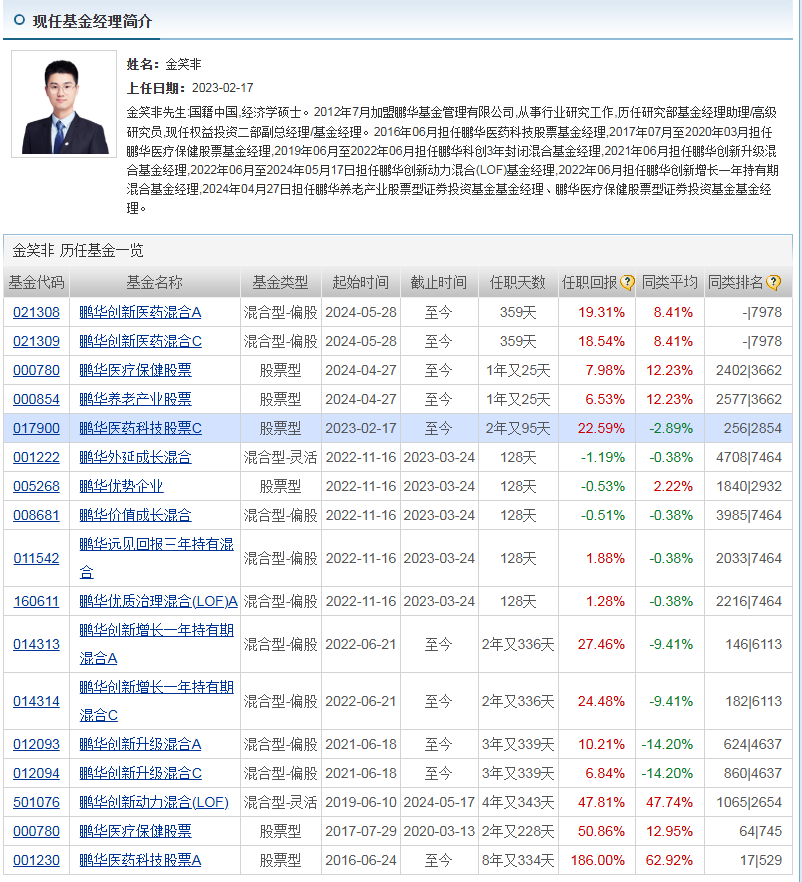Click the 起始时间 column header
Viewport: 802px width, 882px height.
tap(361, 282)
